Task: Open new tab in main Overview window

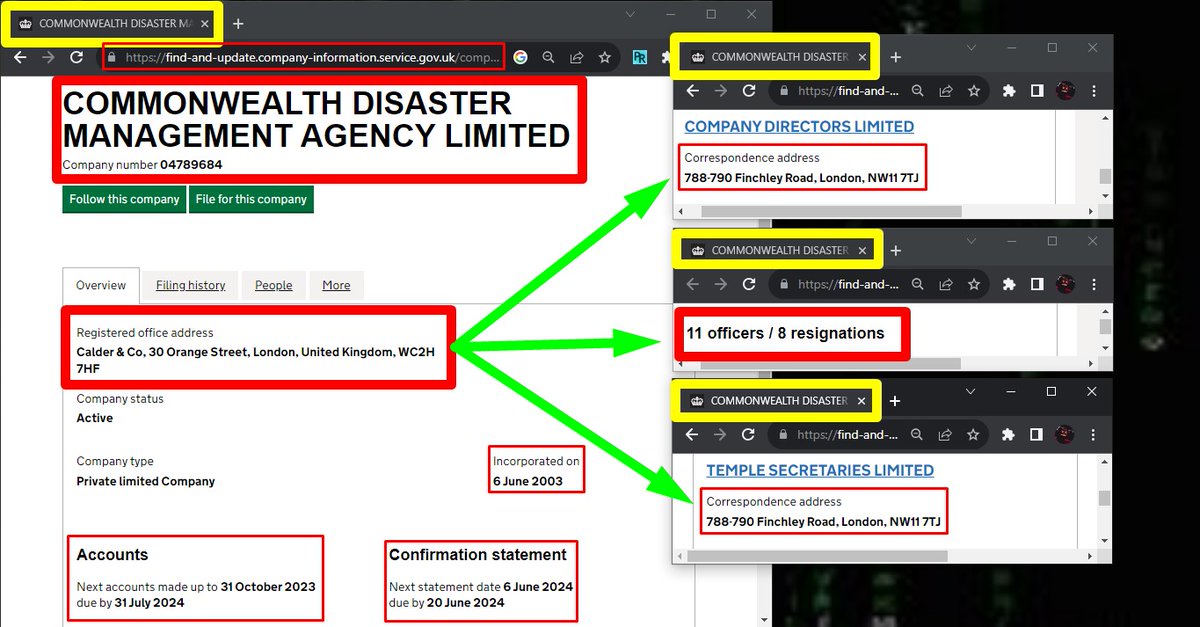Action: click(238, 23)
